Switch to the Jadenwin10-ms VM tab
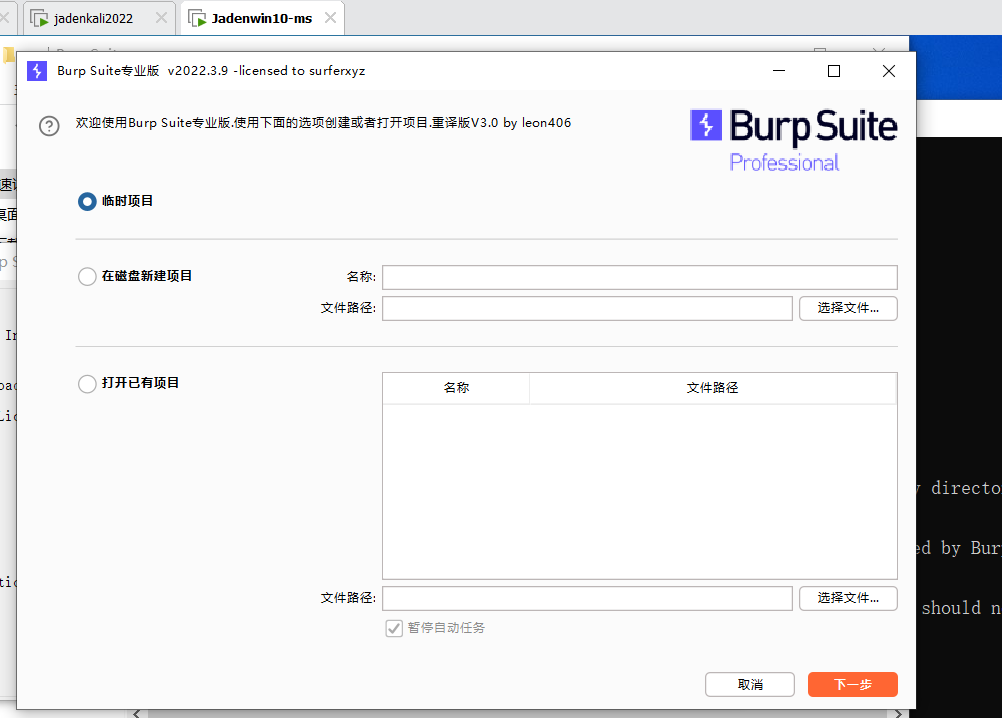 coord(262,19)
